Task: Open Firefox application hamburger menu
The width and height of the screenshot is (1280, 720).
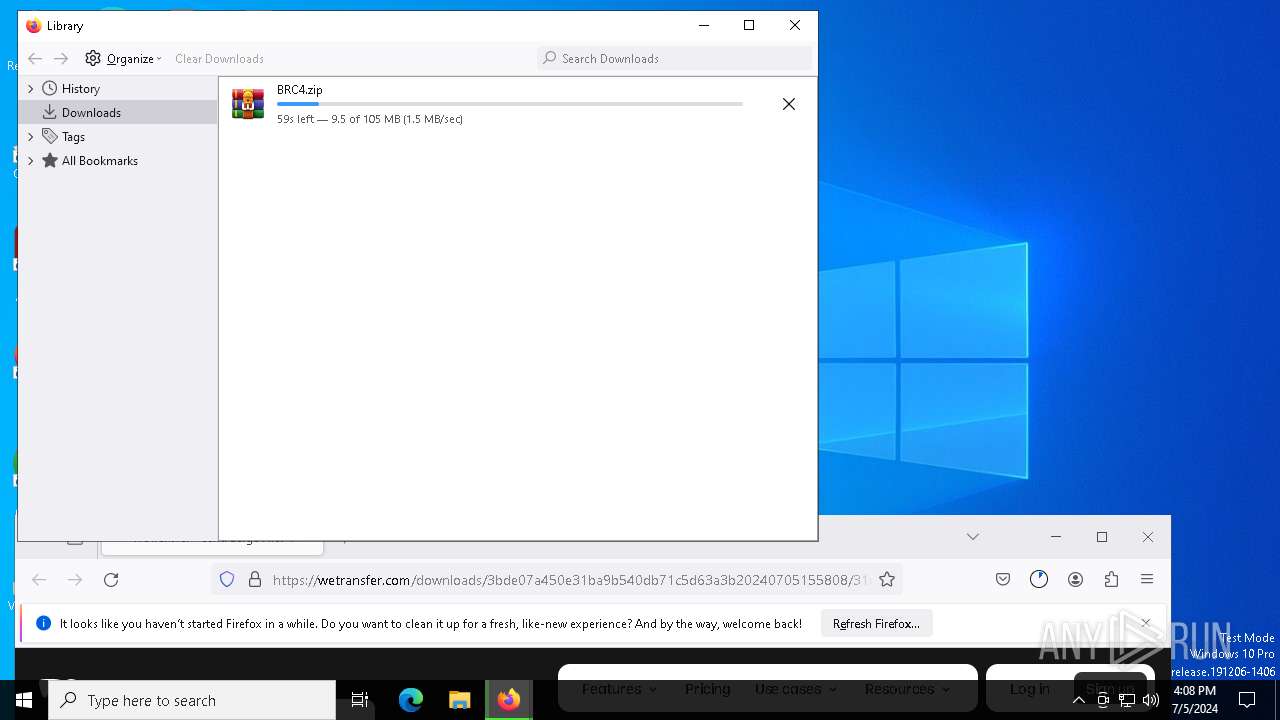Action: click(1147, 579)
